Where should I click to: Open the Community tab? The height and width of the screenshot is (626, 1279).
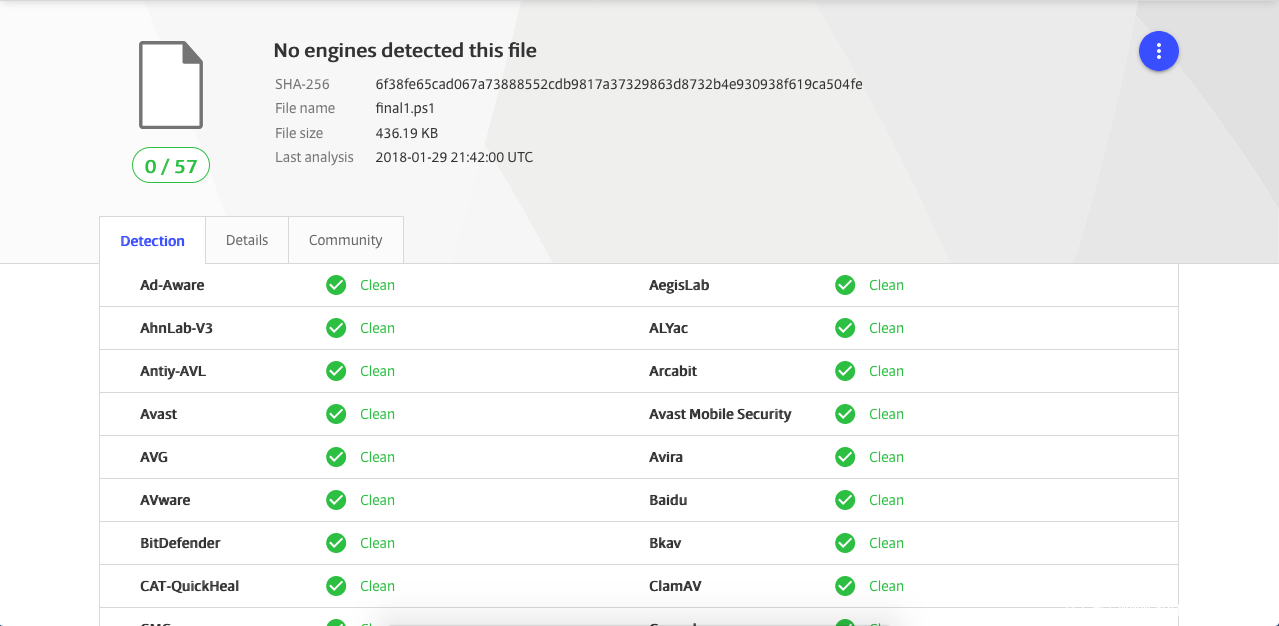click(345, 240)
